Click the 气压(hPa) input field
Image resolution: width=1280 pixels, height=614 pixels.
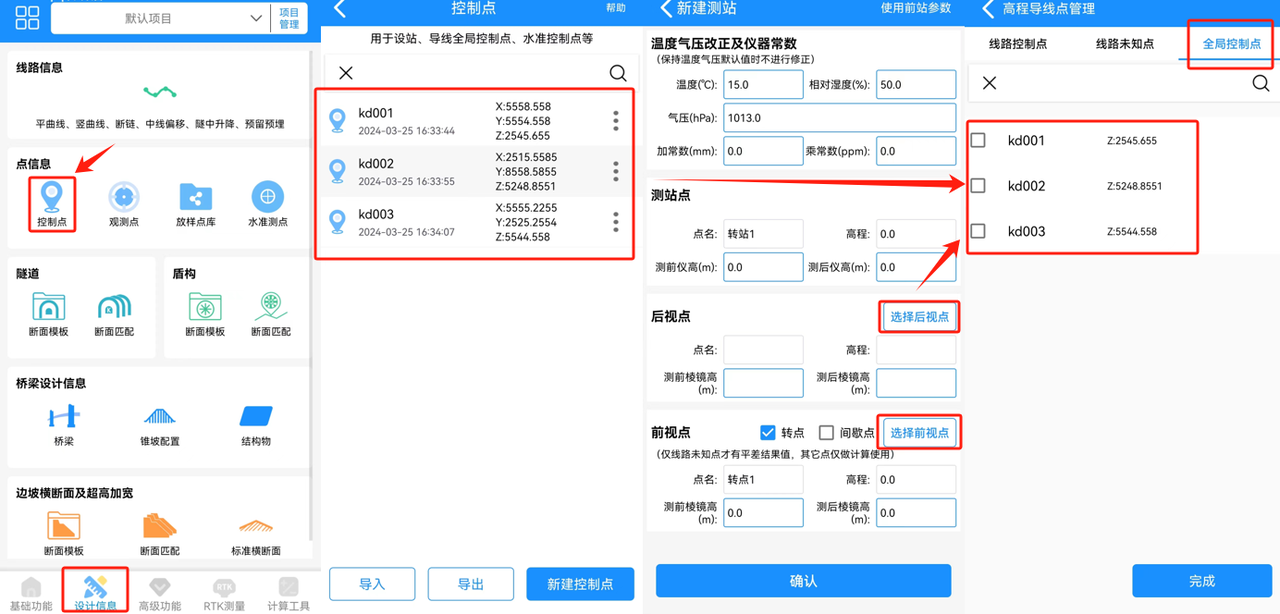(840, 118)
